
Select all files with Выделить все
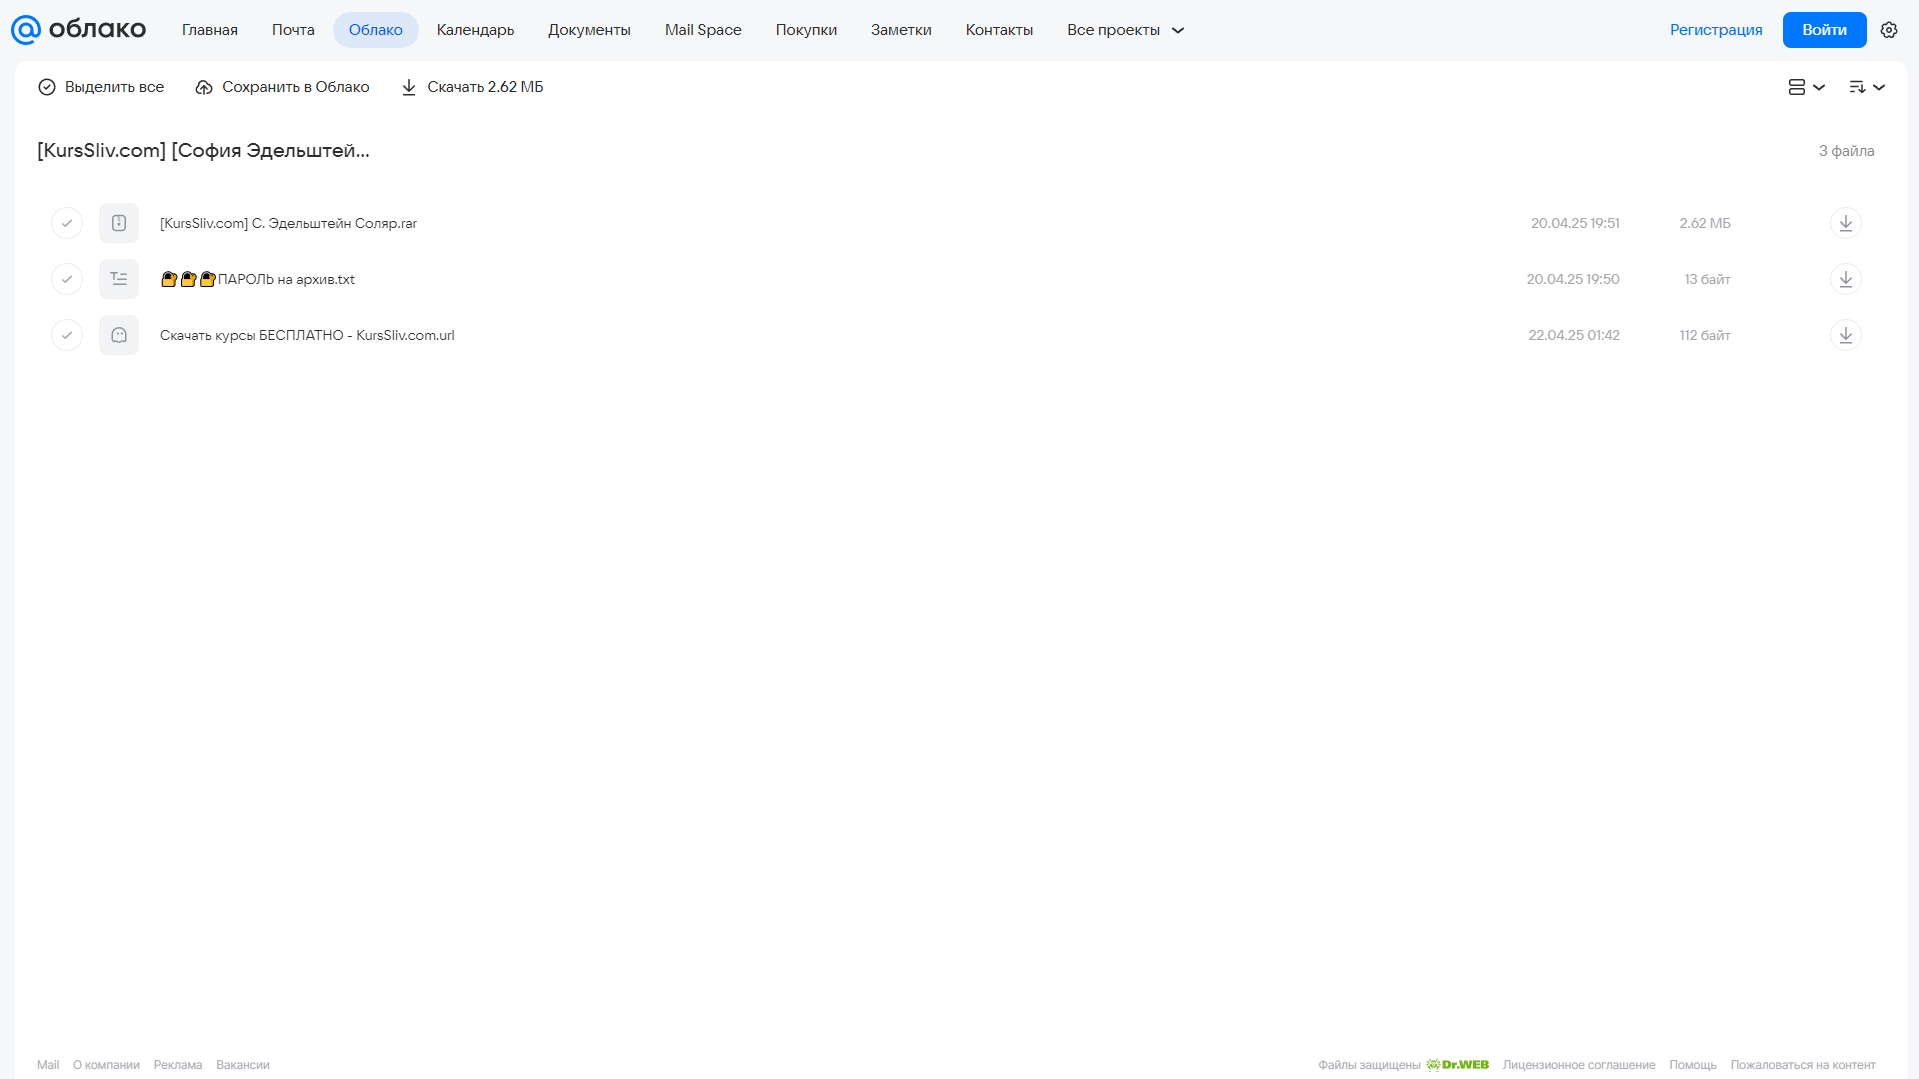coord(101,87)
